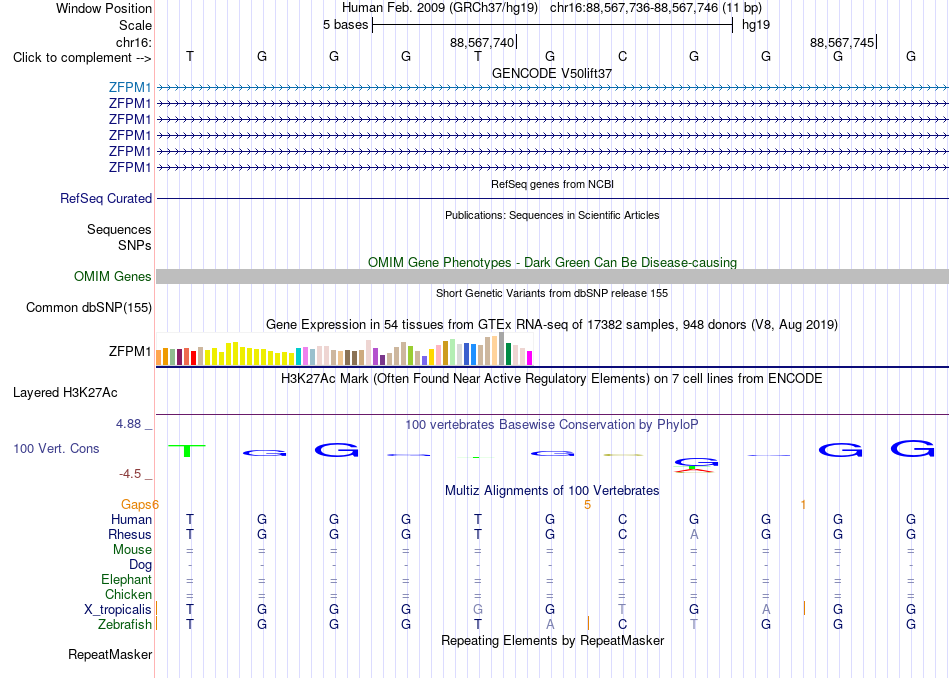
Task: Click the 4.88 PhyloP upper scale value
Action: pyautogui.click(x=128, y=424)
